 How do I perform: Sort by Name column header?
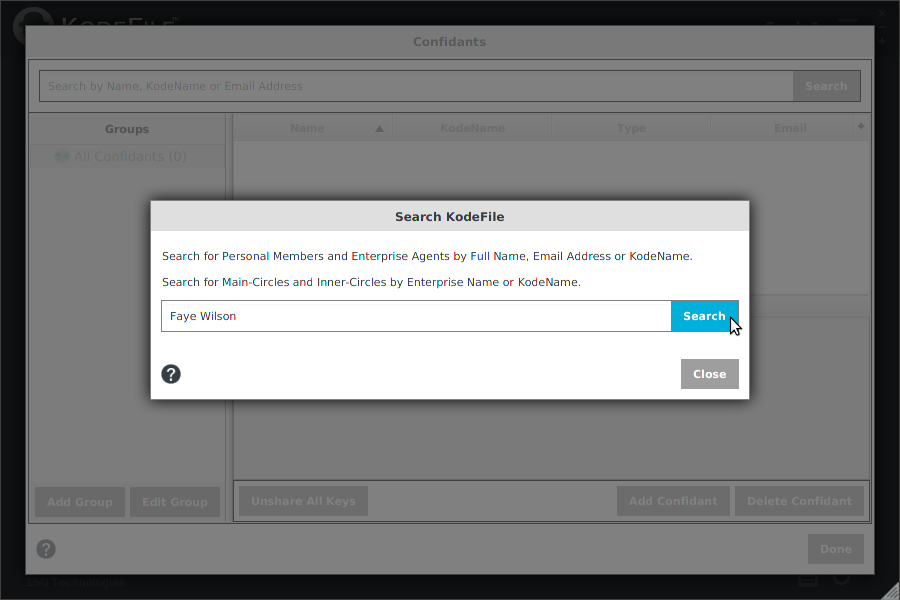click(313, 128)
